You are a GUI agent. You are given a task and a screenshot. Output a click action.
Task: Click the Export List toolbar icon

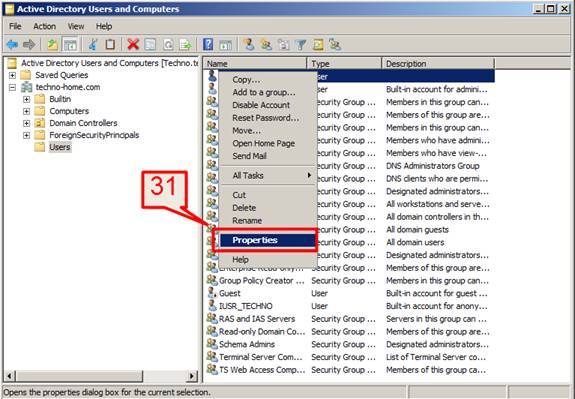tap(186, 45)
